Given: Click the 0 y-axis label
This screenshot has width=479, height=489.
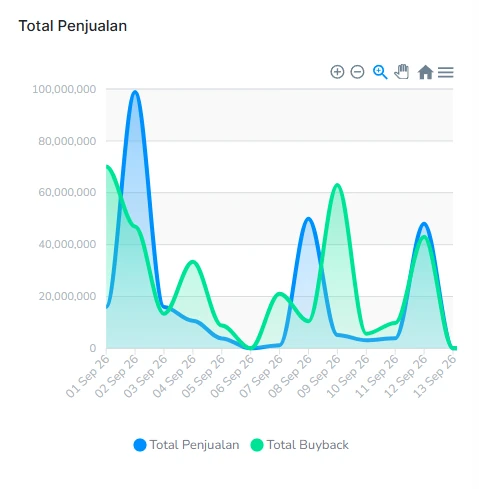Looking at the screenshot, I should [93, 348].
